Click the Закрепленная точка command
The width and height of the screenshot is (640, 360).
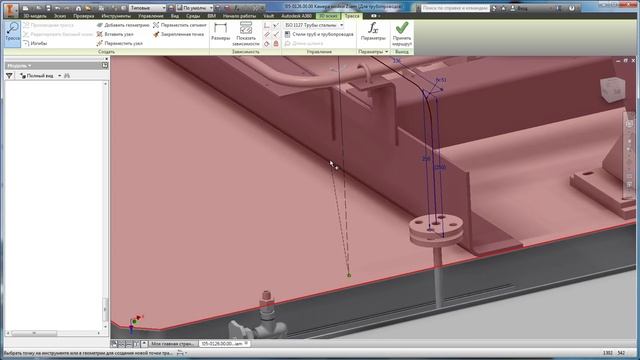coord(178,34)
